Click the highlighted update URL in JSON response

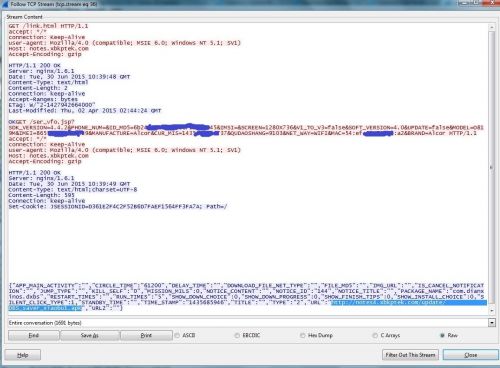coord(408,303)
